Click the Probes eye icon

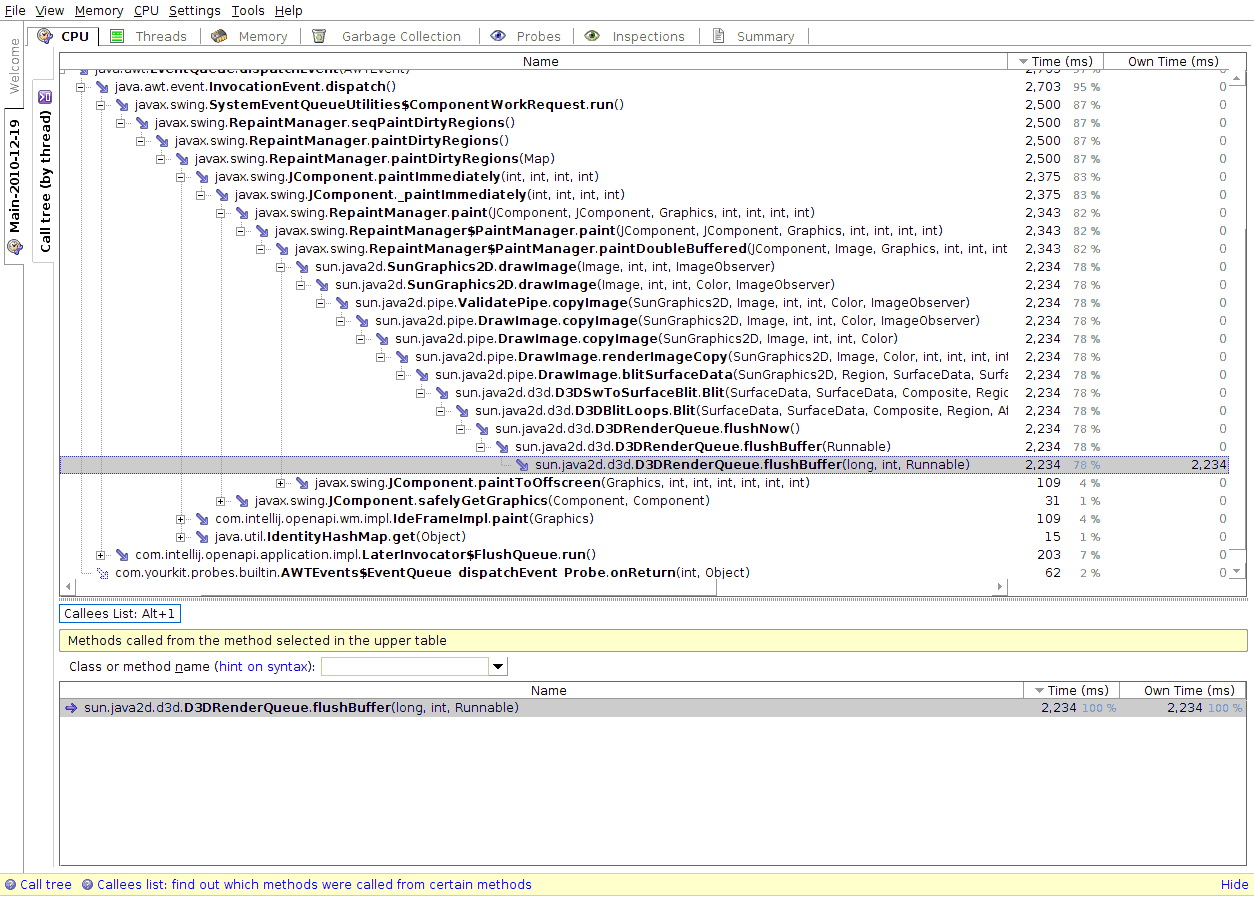click(498, 36)
